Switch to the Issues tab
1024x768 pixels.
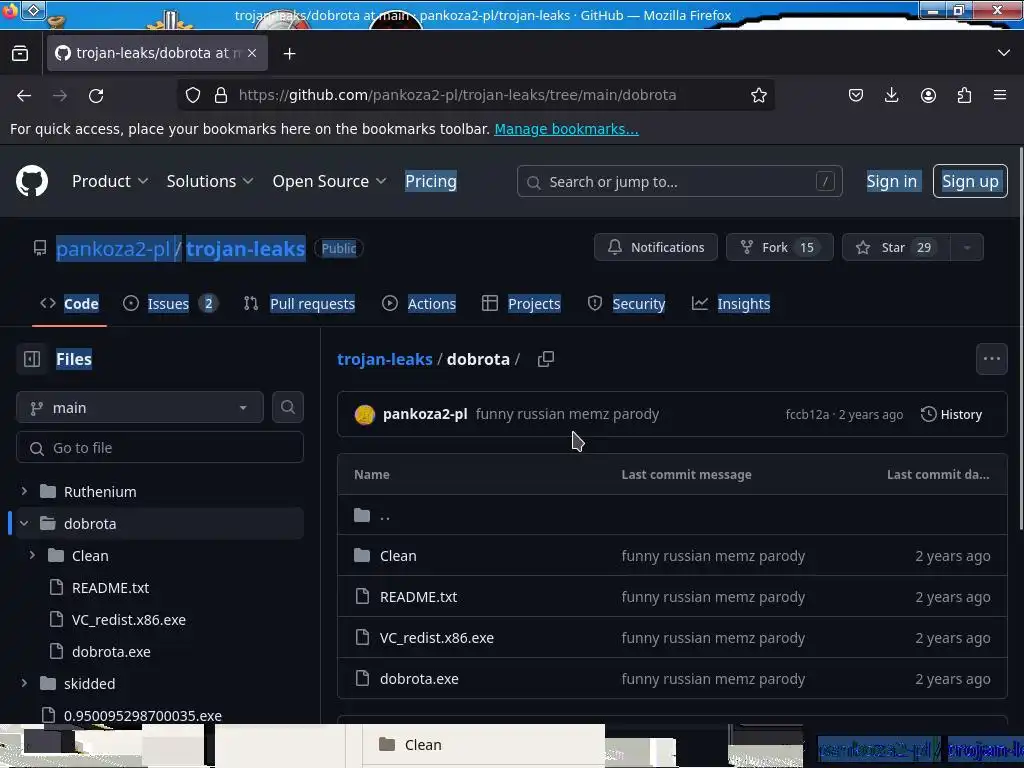169,304
